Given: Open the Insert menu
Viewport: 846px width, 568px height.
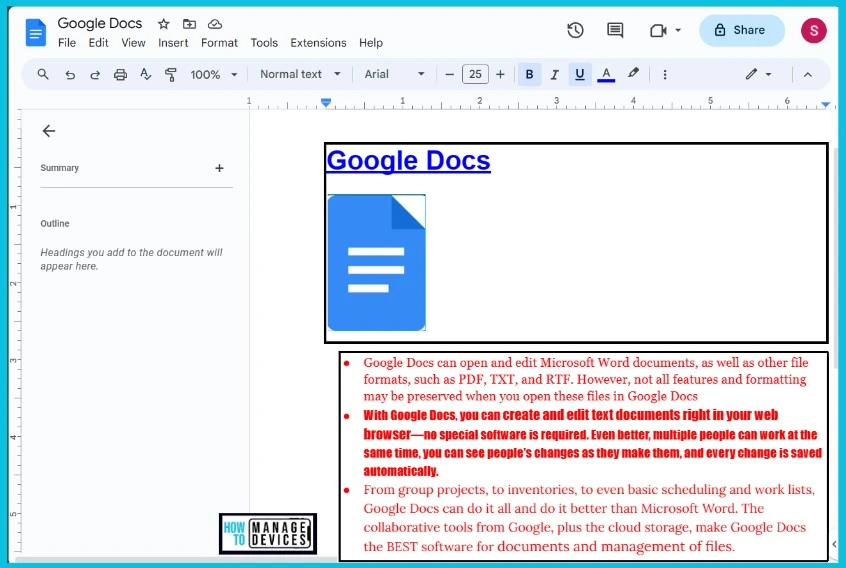Looking at the screenshot, I should pyautogui.click(x=173, y=43).
